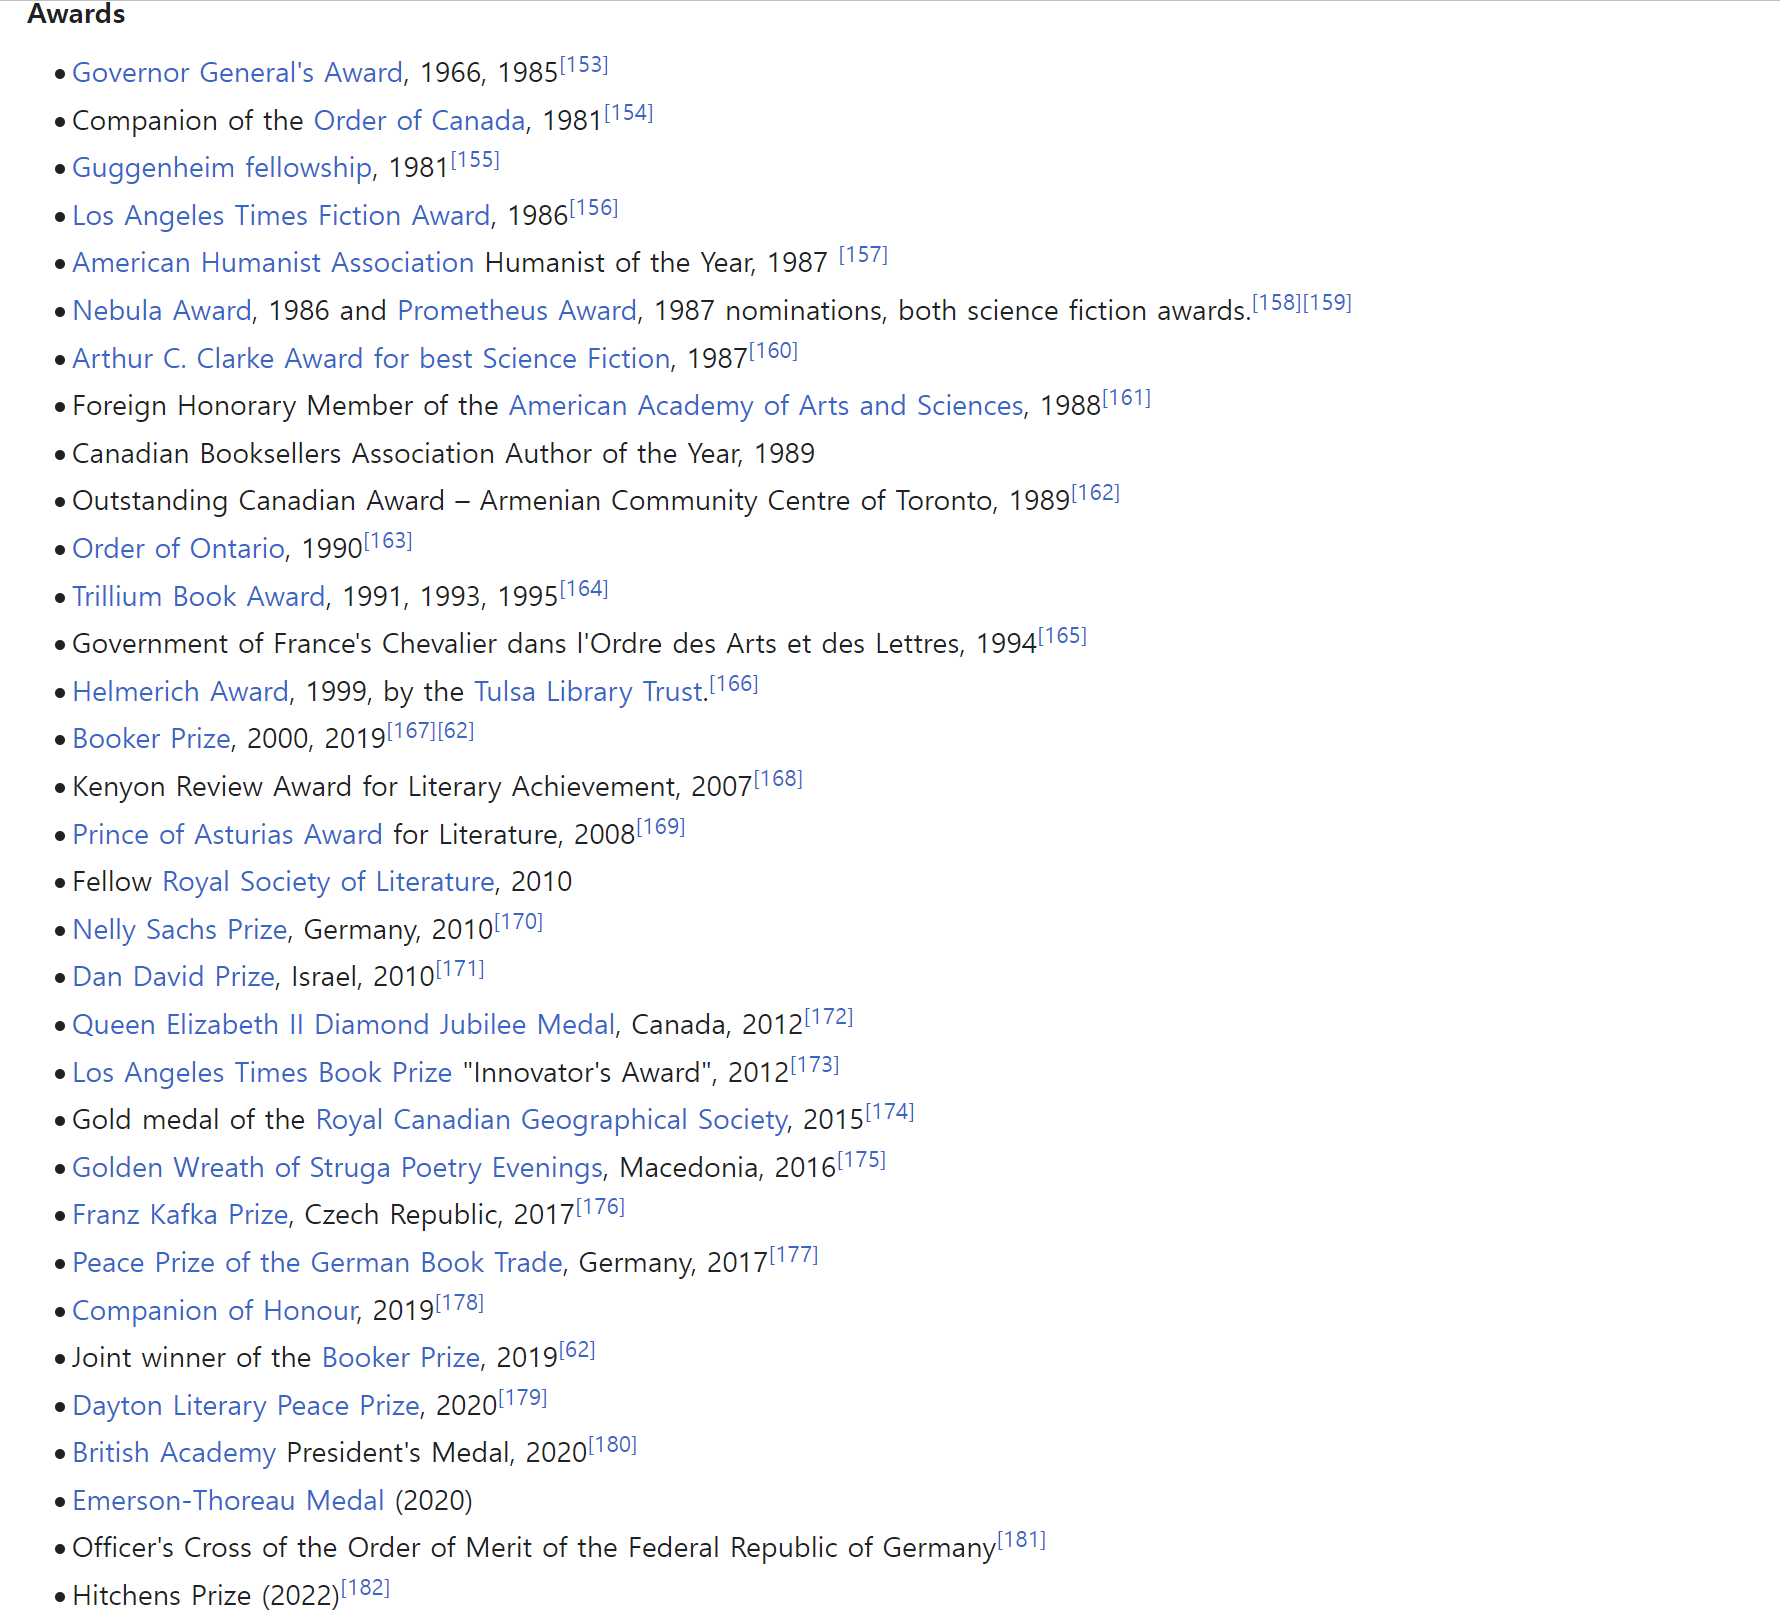Open Dayton Literary Peace Prize link
Screen dimensions: 1780x1612
[245, 1406]
